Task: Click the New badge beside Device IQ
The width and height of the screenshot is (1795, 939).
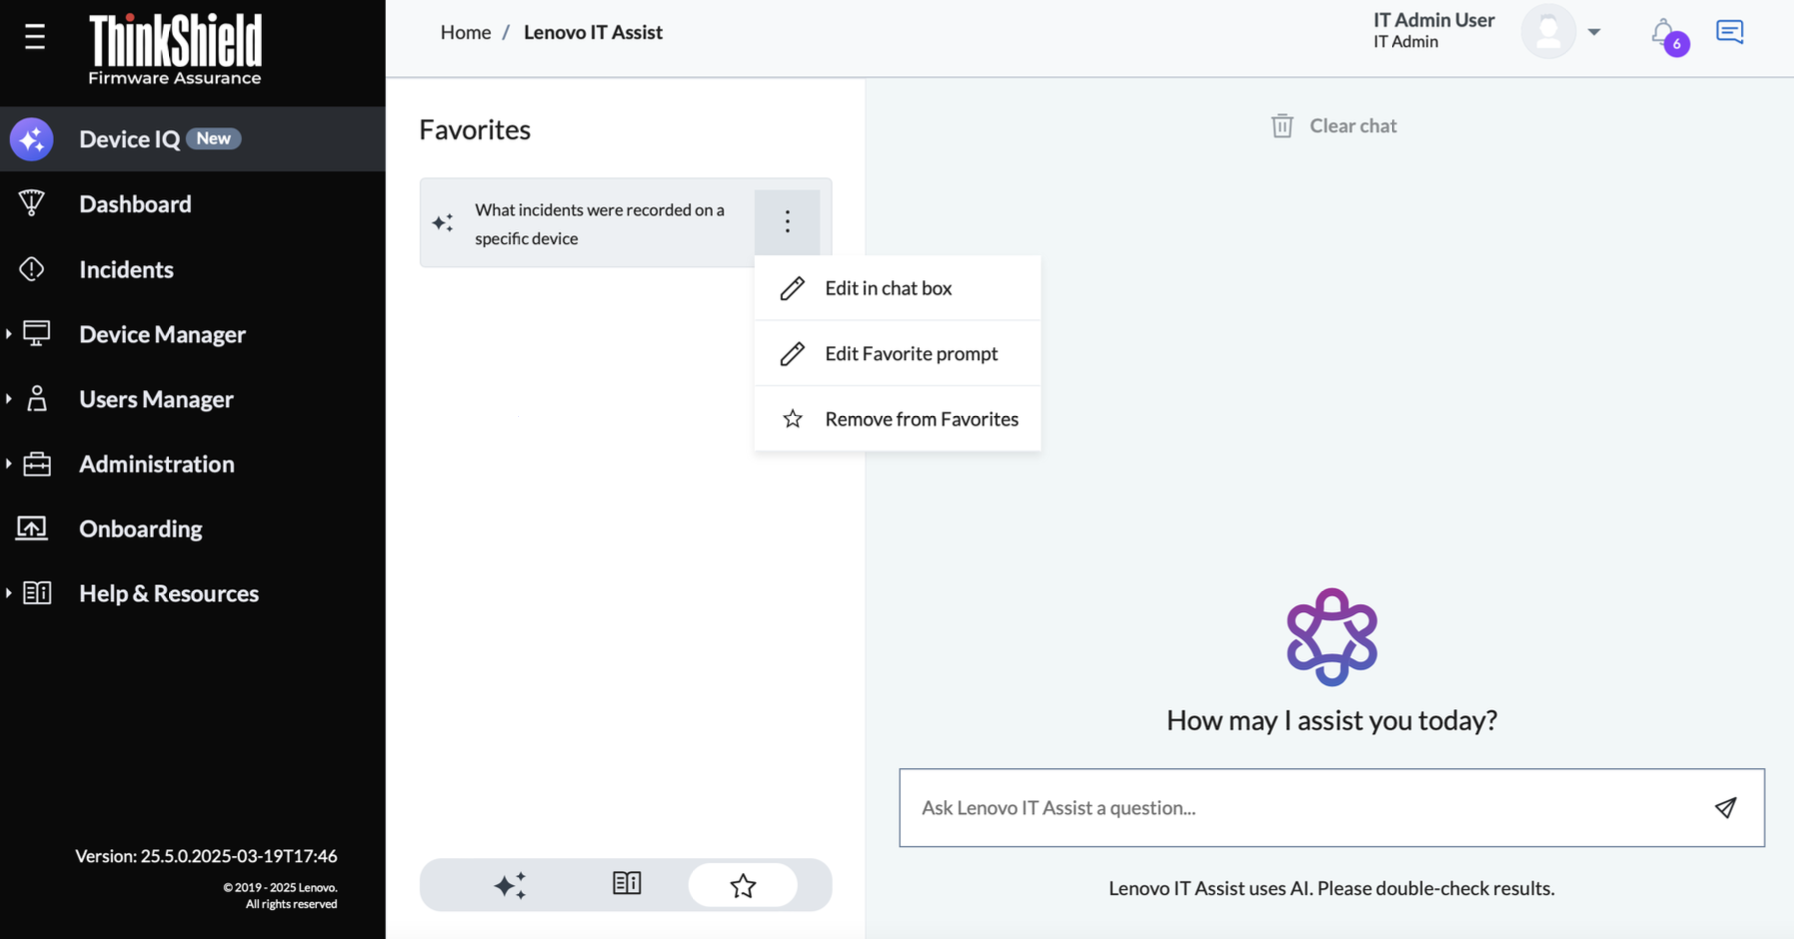Action: point(213,139)
